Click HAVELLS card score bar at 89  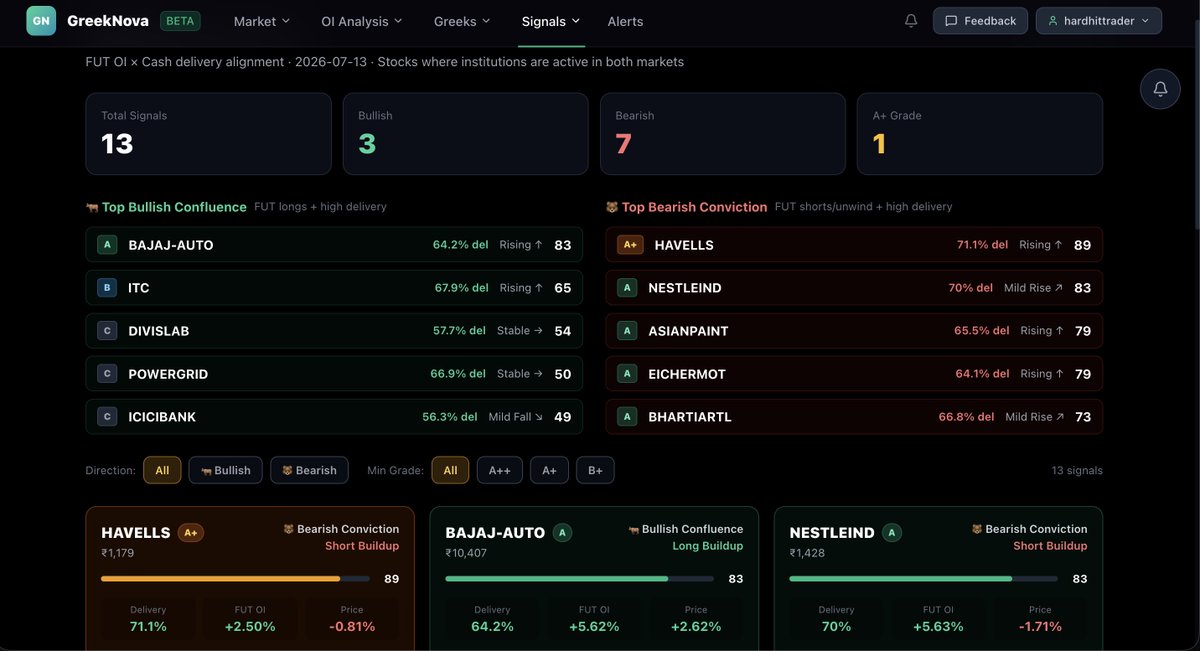point(235,578)
